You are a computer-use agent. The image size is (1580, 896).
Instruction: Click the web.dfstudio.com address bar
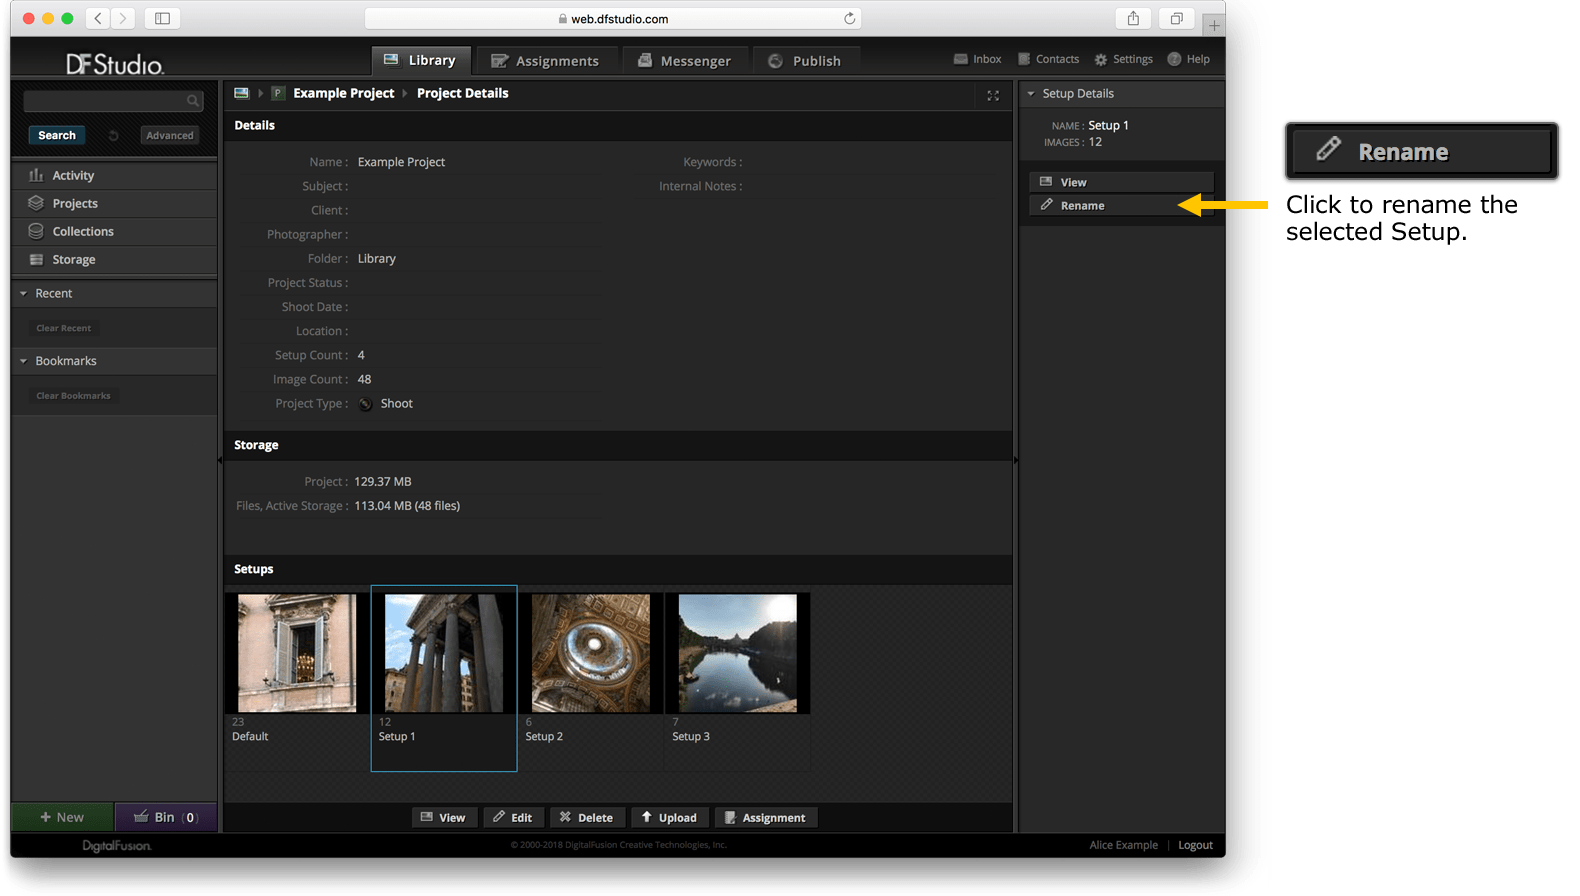pos(612,18)
